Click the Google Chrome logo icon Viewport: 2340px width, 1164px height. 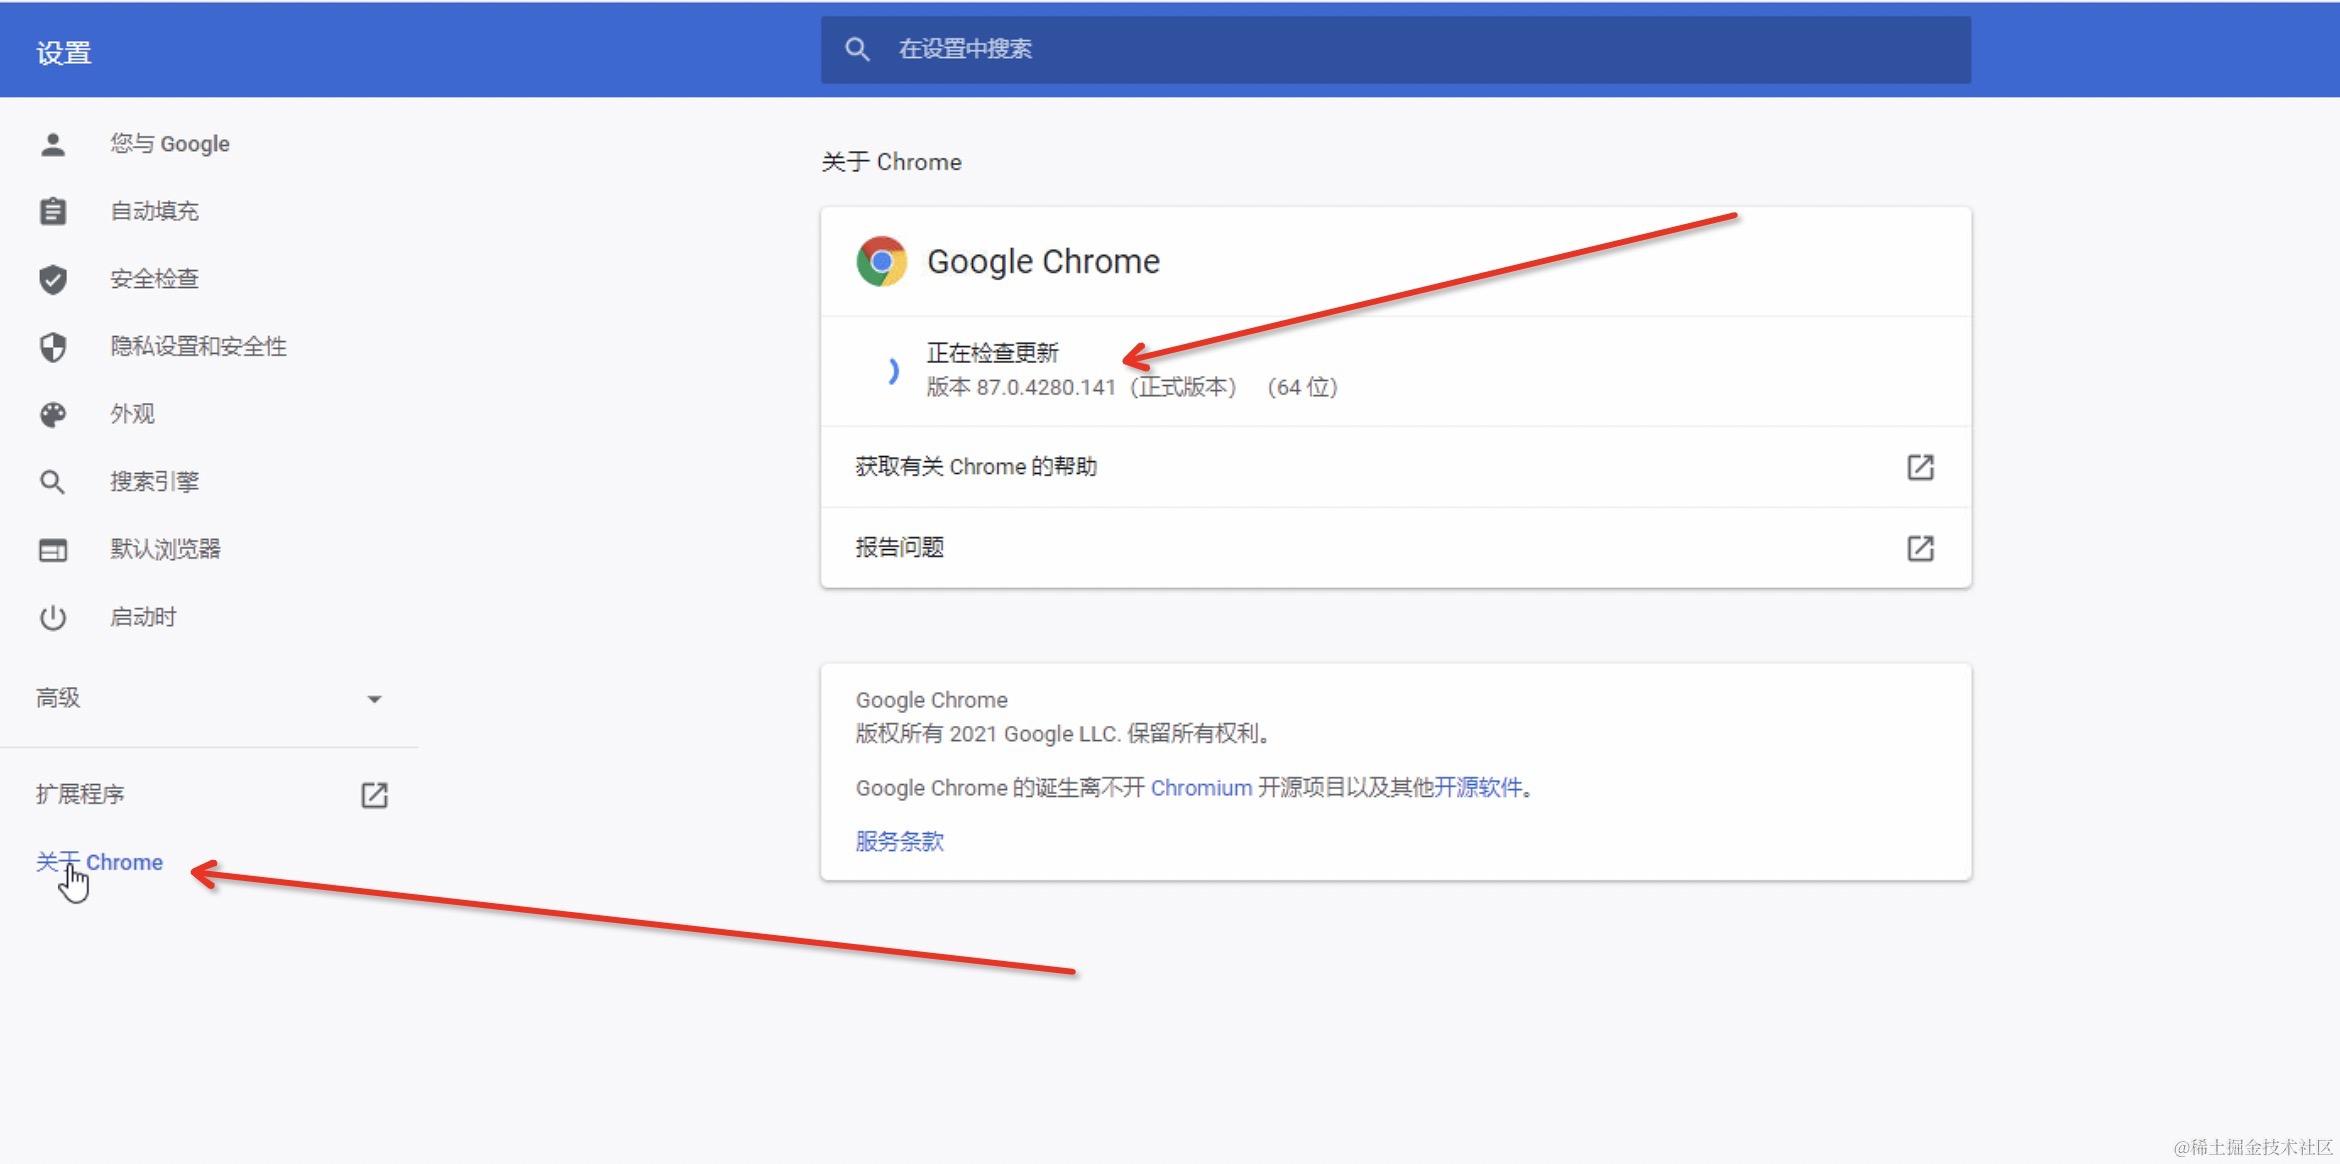coord(881,262)
